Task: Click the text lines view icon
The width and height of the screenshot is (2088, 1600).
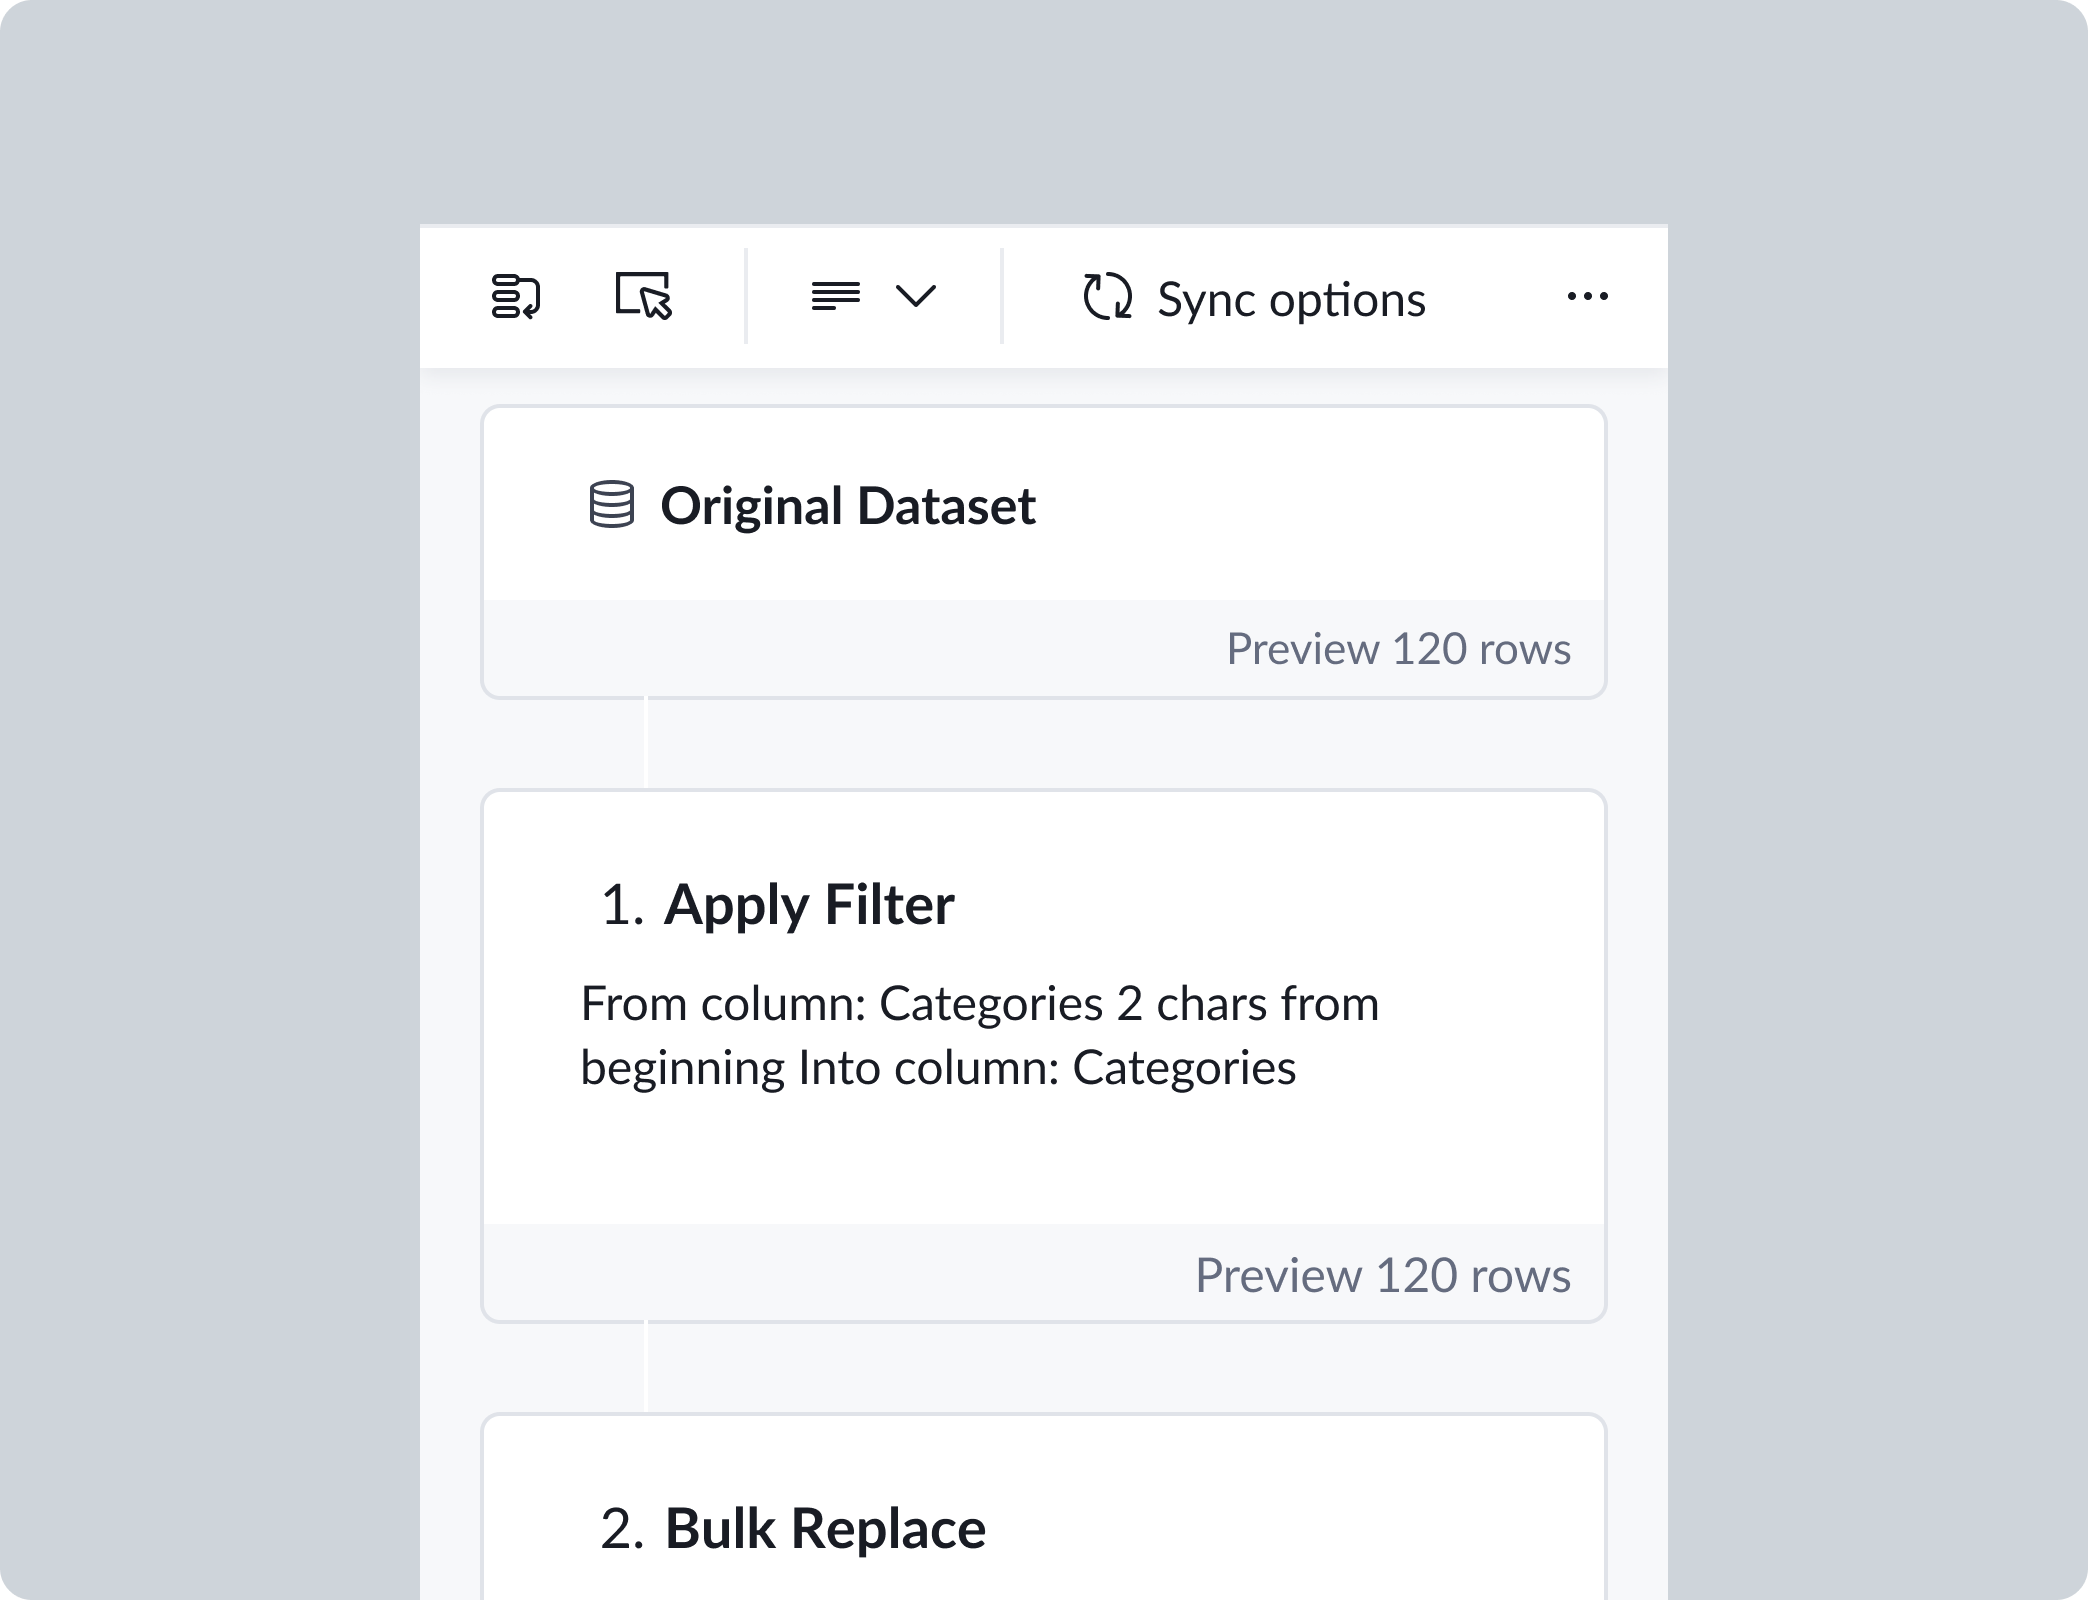Action: 836,296
